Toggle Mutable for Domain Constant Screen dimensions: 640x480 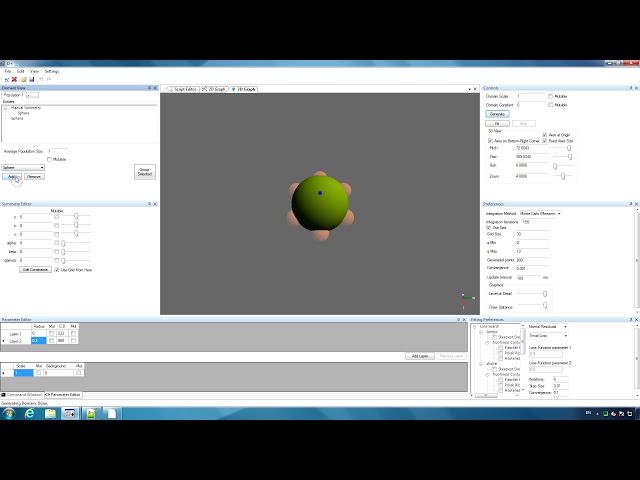[x=551, y=105]
